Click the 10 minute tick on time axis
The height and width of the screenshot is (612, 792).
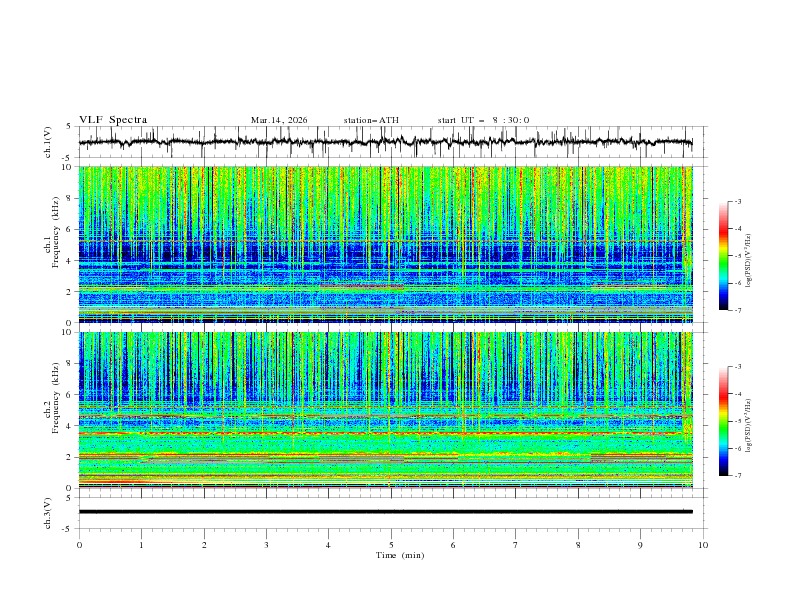point(703,544)
